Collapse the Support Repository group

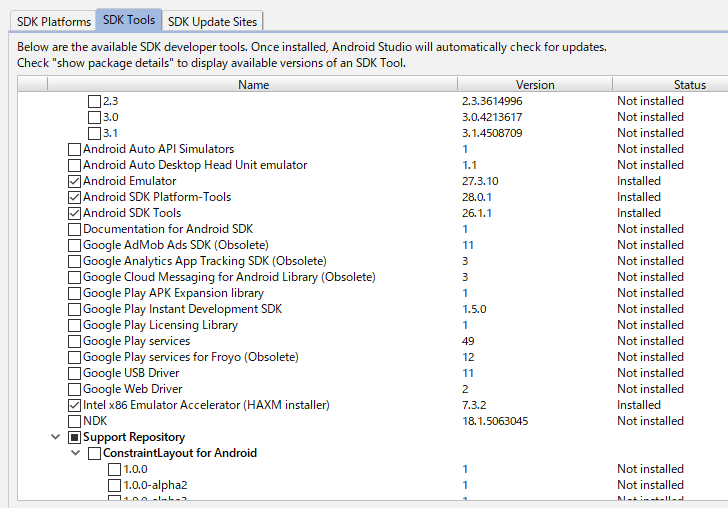pyautogui.click(x=55, y=437)
